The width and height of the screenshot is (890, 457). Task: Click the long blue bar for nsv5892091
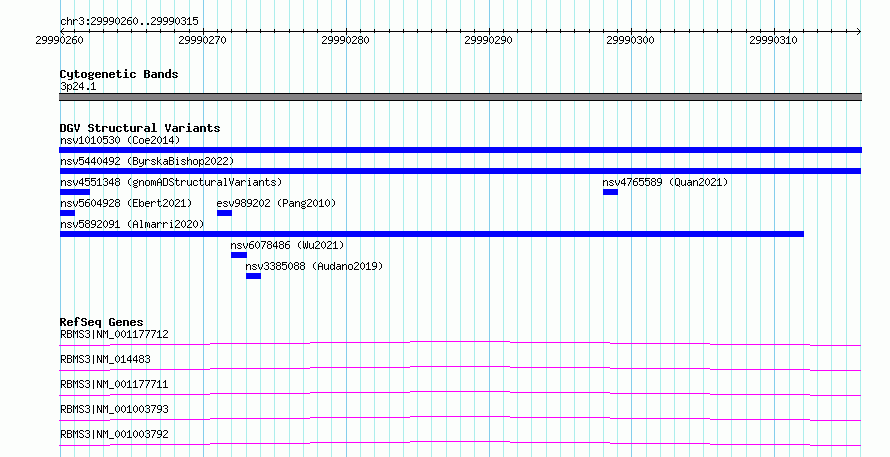[x=432, y=234]
